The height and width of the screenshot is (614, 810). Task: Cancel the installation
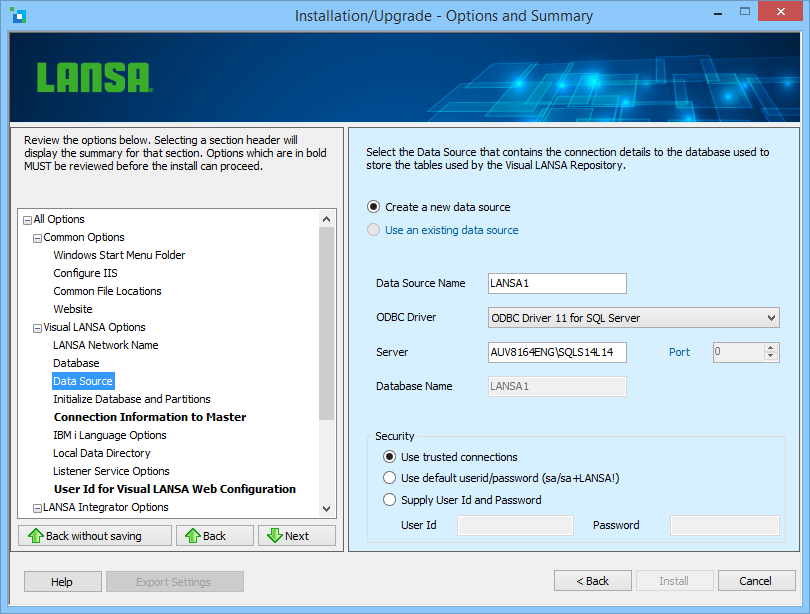pyautogui.click(x=756, y=580)
